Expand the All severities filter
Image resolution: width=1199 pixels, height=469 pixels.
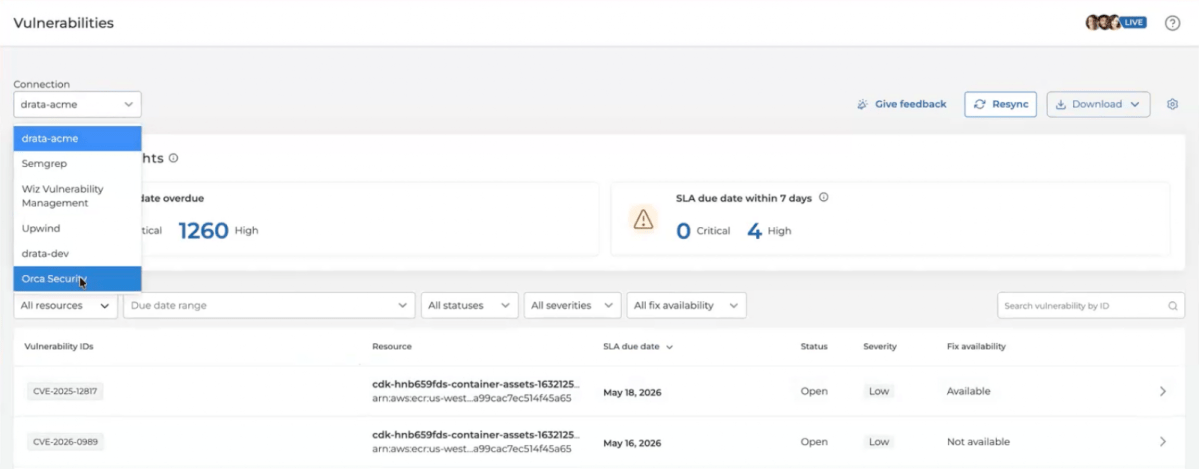pyautogui.click(x=572, y=305)
